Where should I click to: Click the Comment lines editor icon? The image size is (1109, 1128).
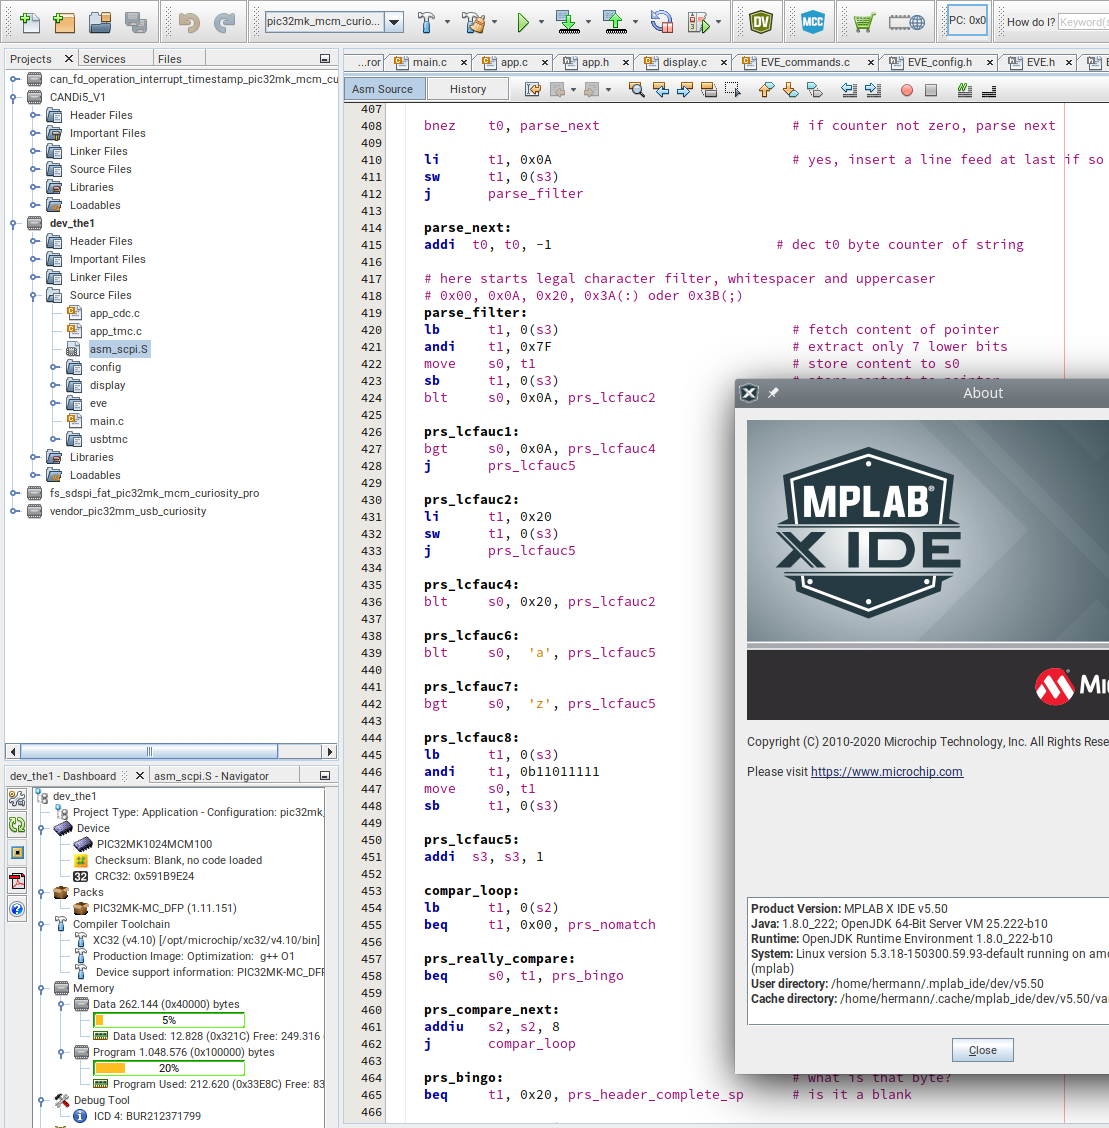click(x=964, y=90)
